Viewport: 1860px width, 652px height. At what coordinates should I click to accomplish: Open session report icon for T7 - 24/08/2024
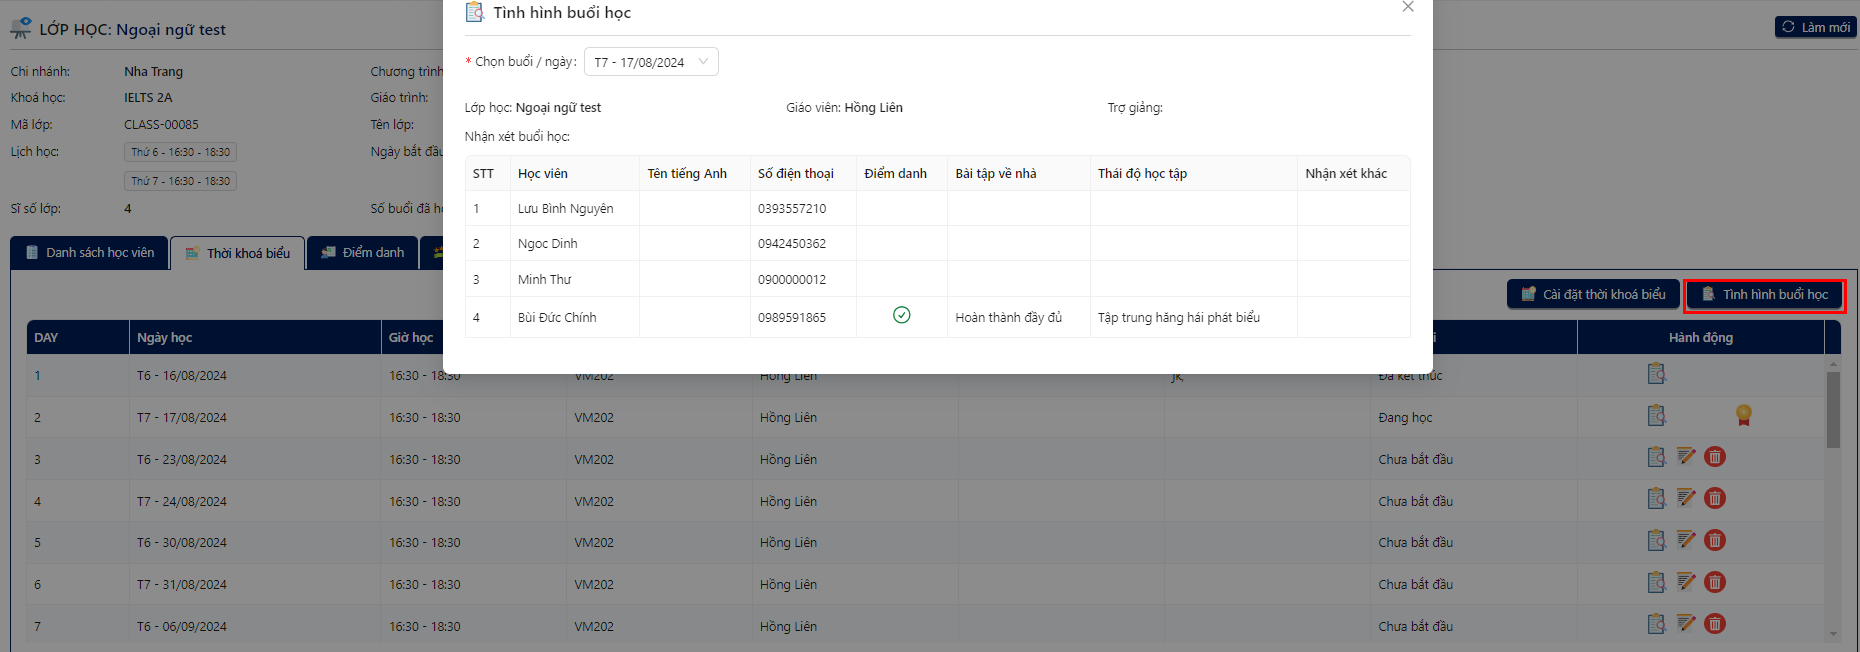coord(1656,498)
